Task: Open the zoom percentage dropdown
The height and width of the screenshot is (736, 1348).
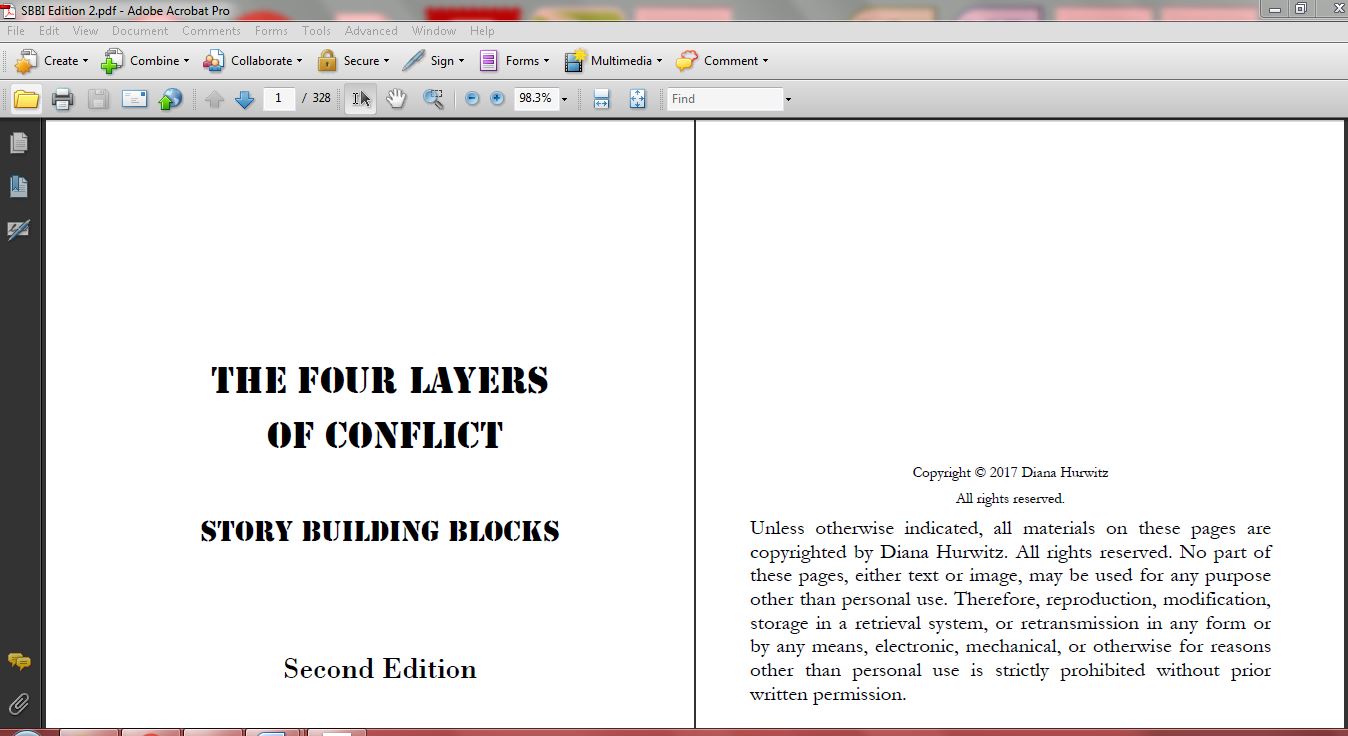Action: (563, 99)
